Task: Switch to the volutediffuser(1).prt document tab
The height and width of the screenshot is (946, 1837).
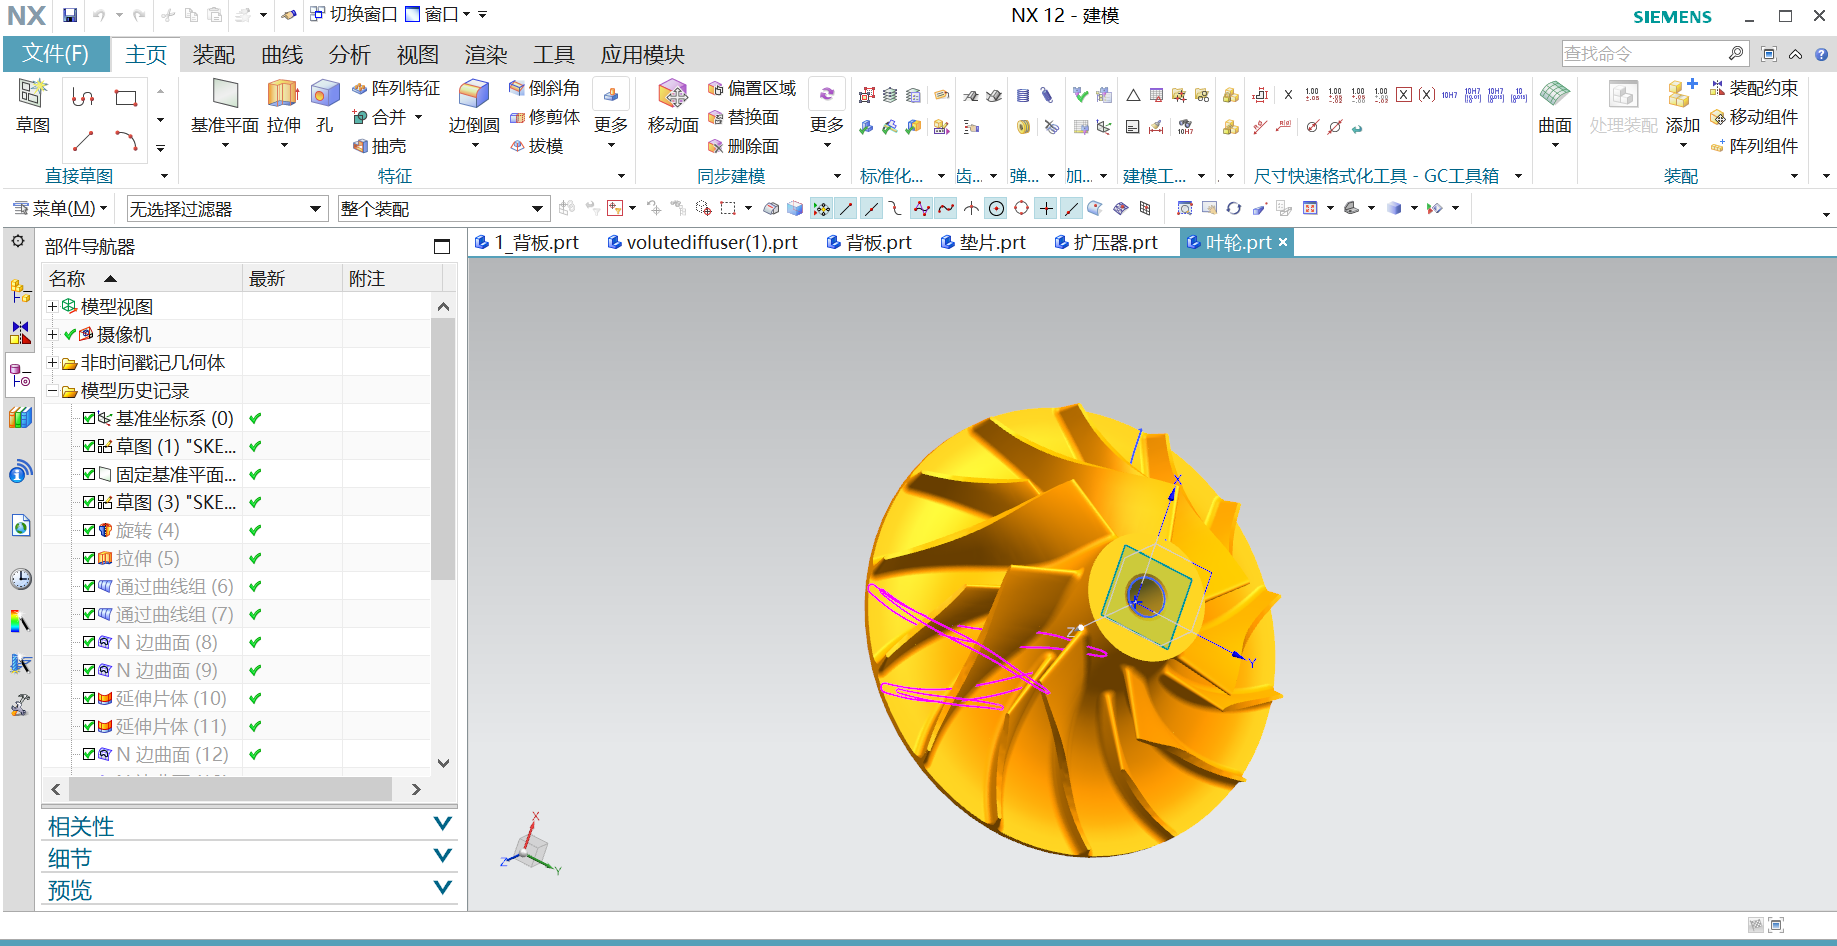Action: pyautogui.click(x=702, y=242)
